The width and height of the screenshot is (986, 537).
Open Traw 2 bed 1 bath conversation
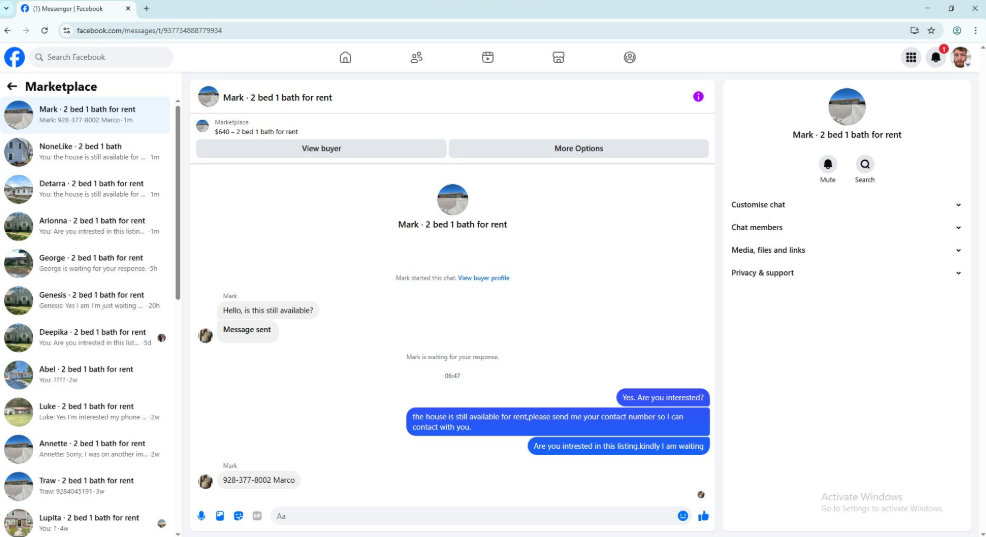(x=85, y=485)
